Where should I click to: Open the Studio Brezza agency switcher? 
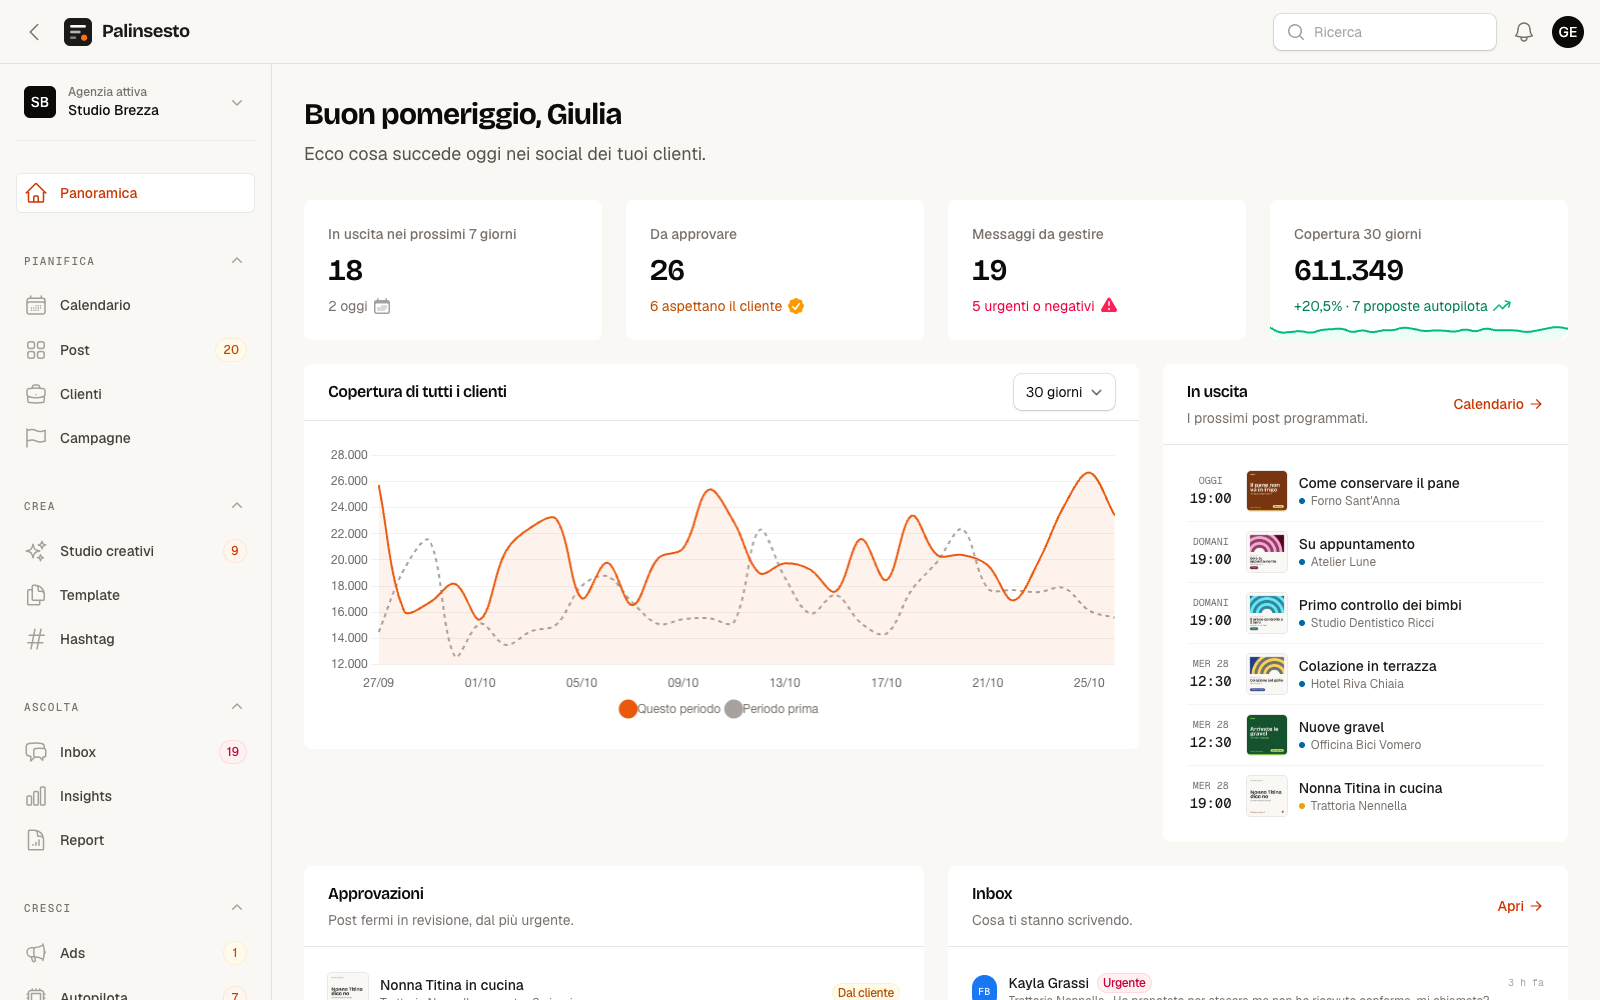[135, 102]
